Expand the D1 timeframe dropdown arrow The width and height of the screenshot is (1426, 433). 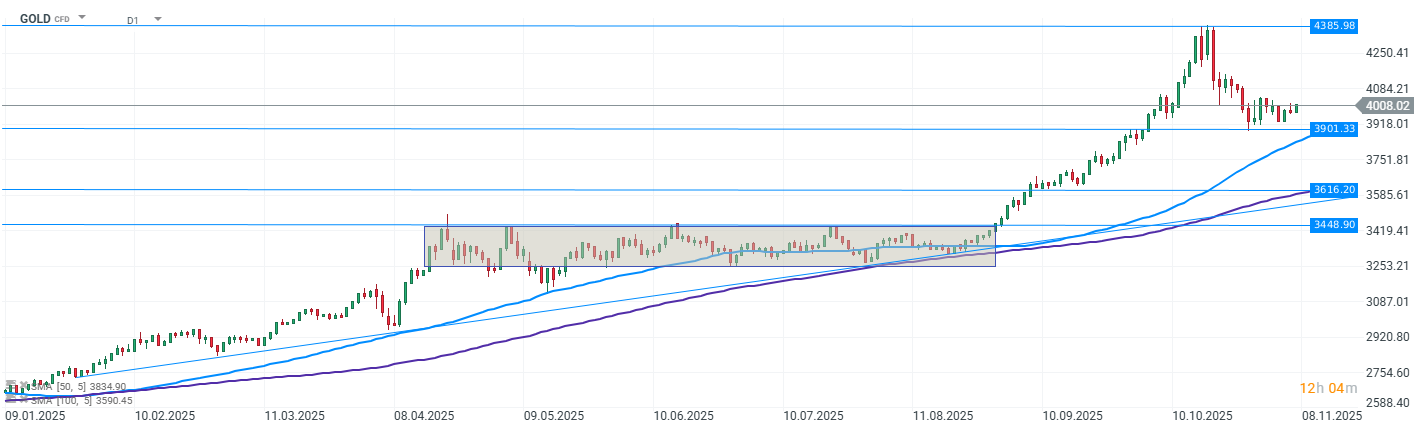pyautogui.click(x=158, y=19)
